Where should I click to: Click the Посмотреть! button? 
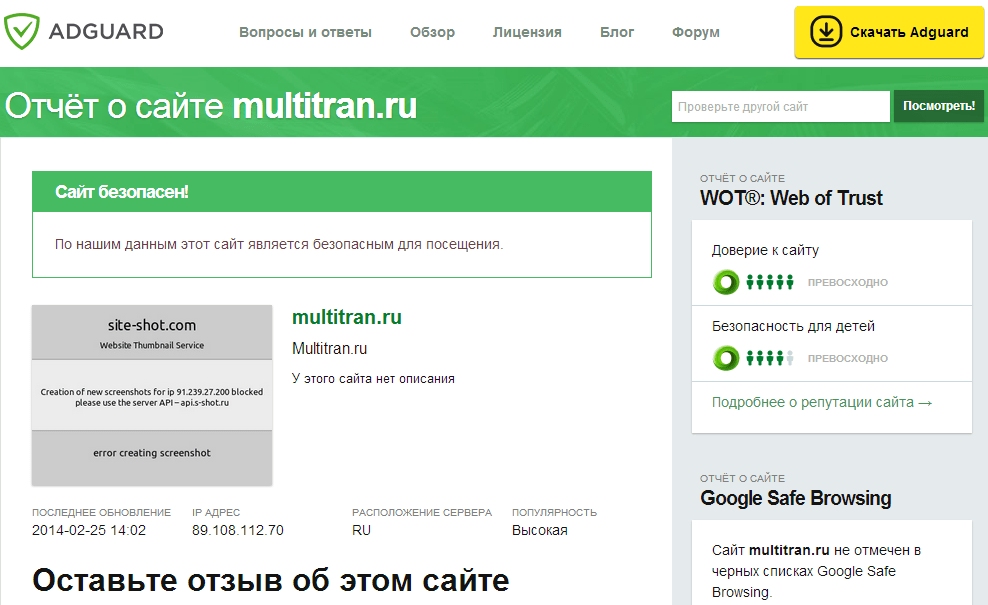939,106
